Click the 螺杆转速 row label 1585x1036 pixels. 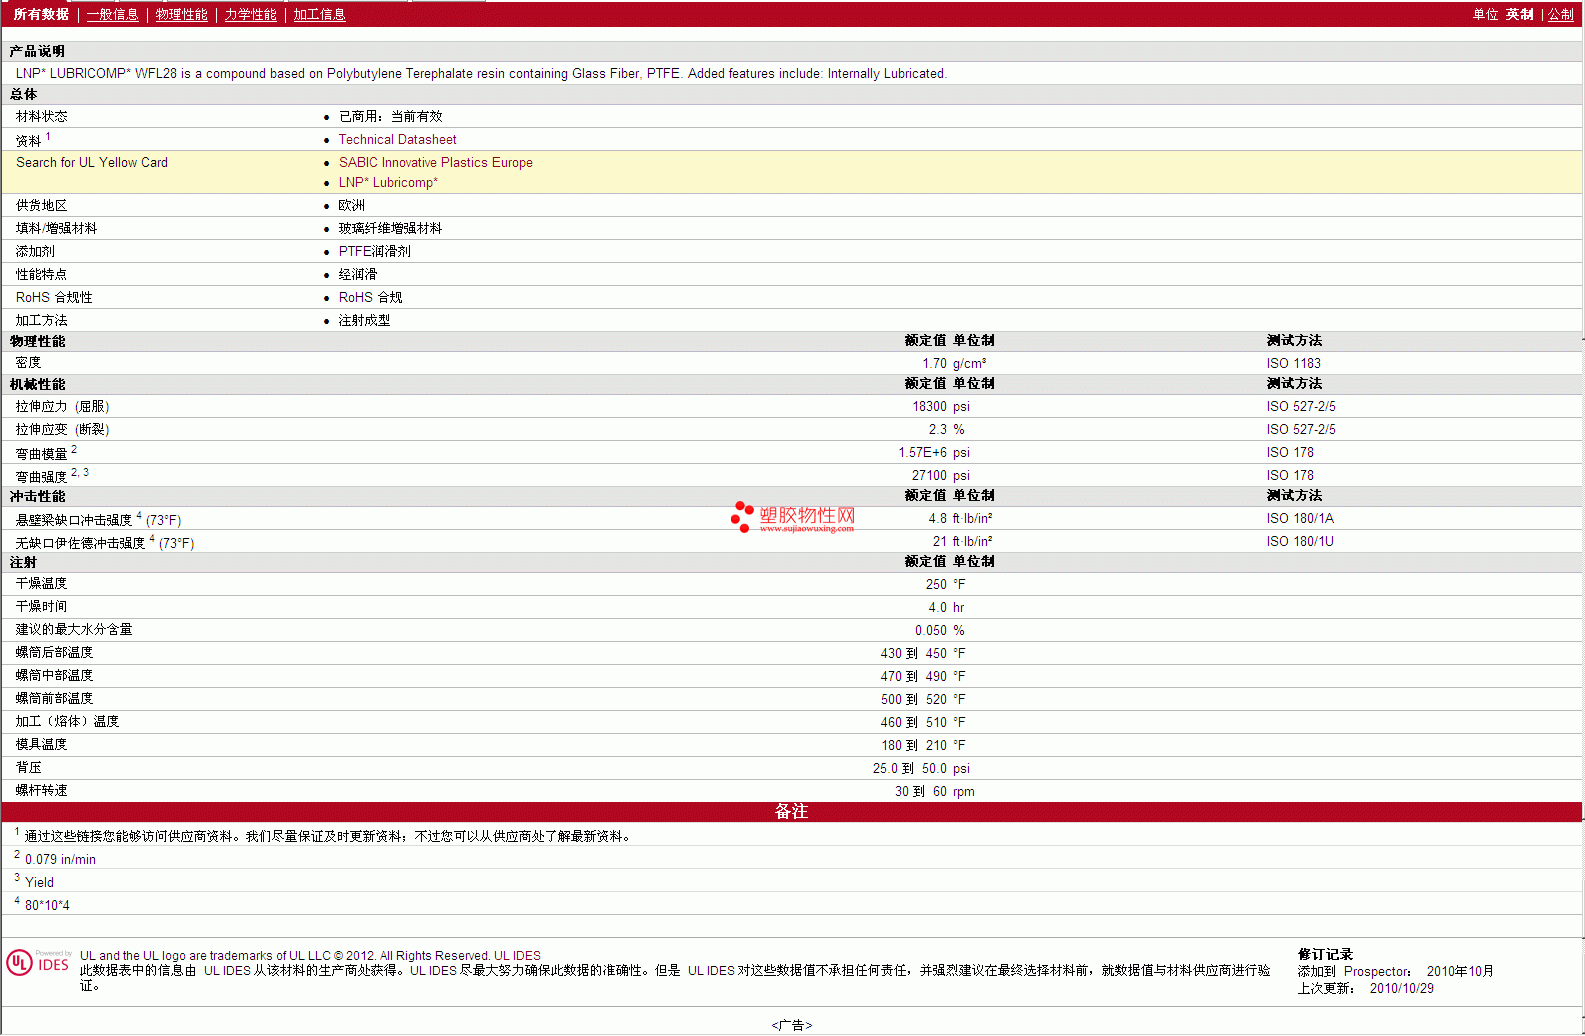(x=41, y=791)
